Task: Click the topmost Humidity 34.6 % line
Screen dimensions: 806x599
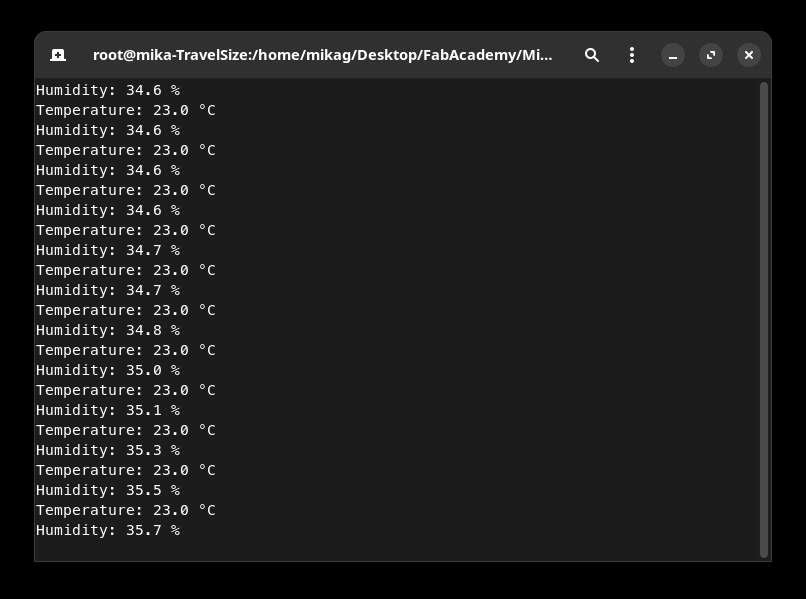Action: pos(108,90)
